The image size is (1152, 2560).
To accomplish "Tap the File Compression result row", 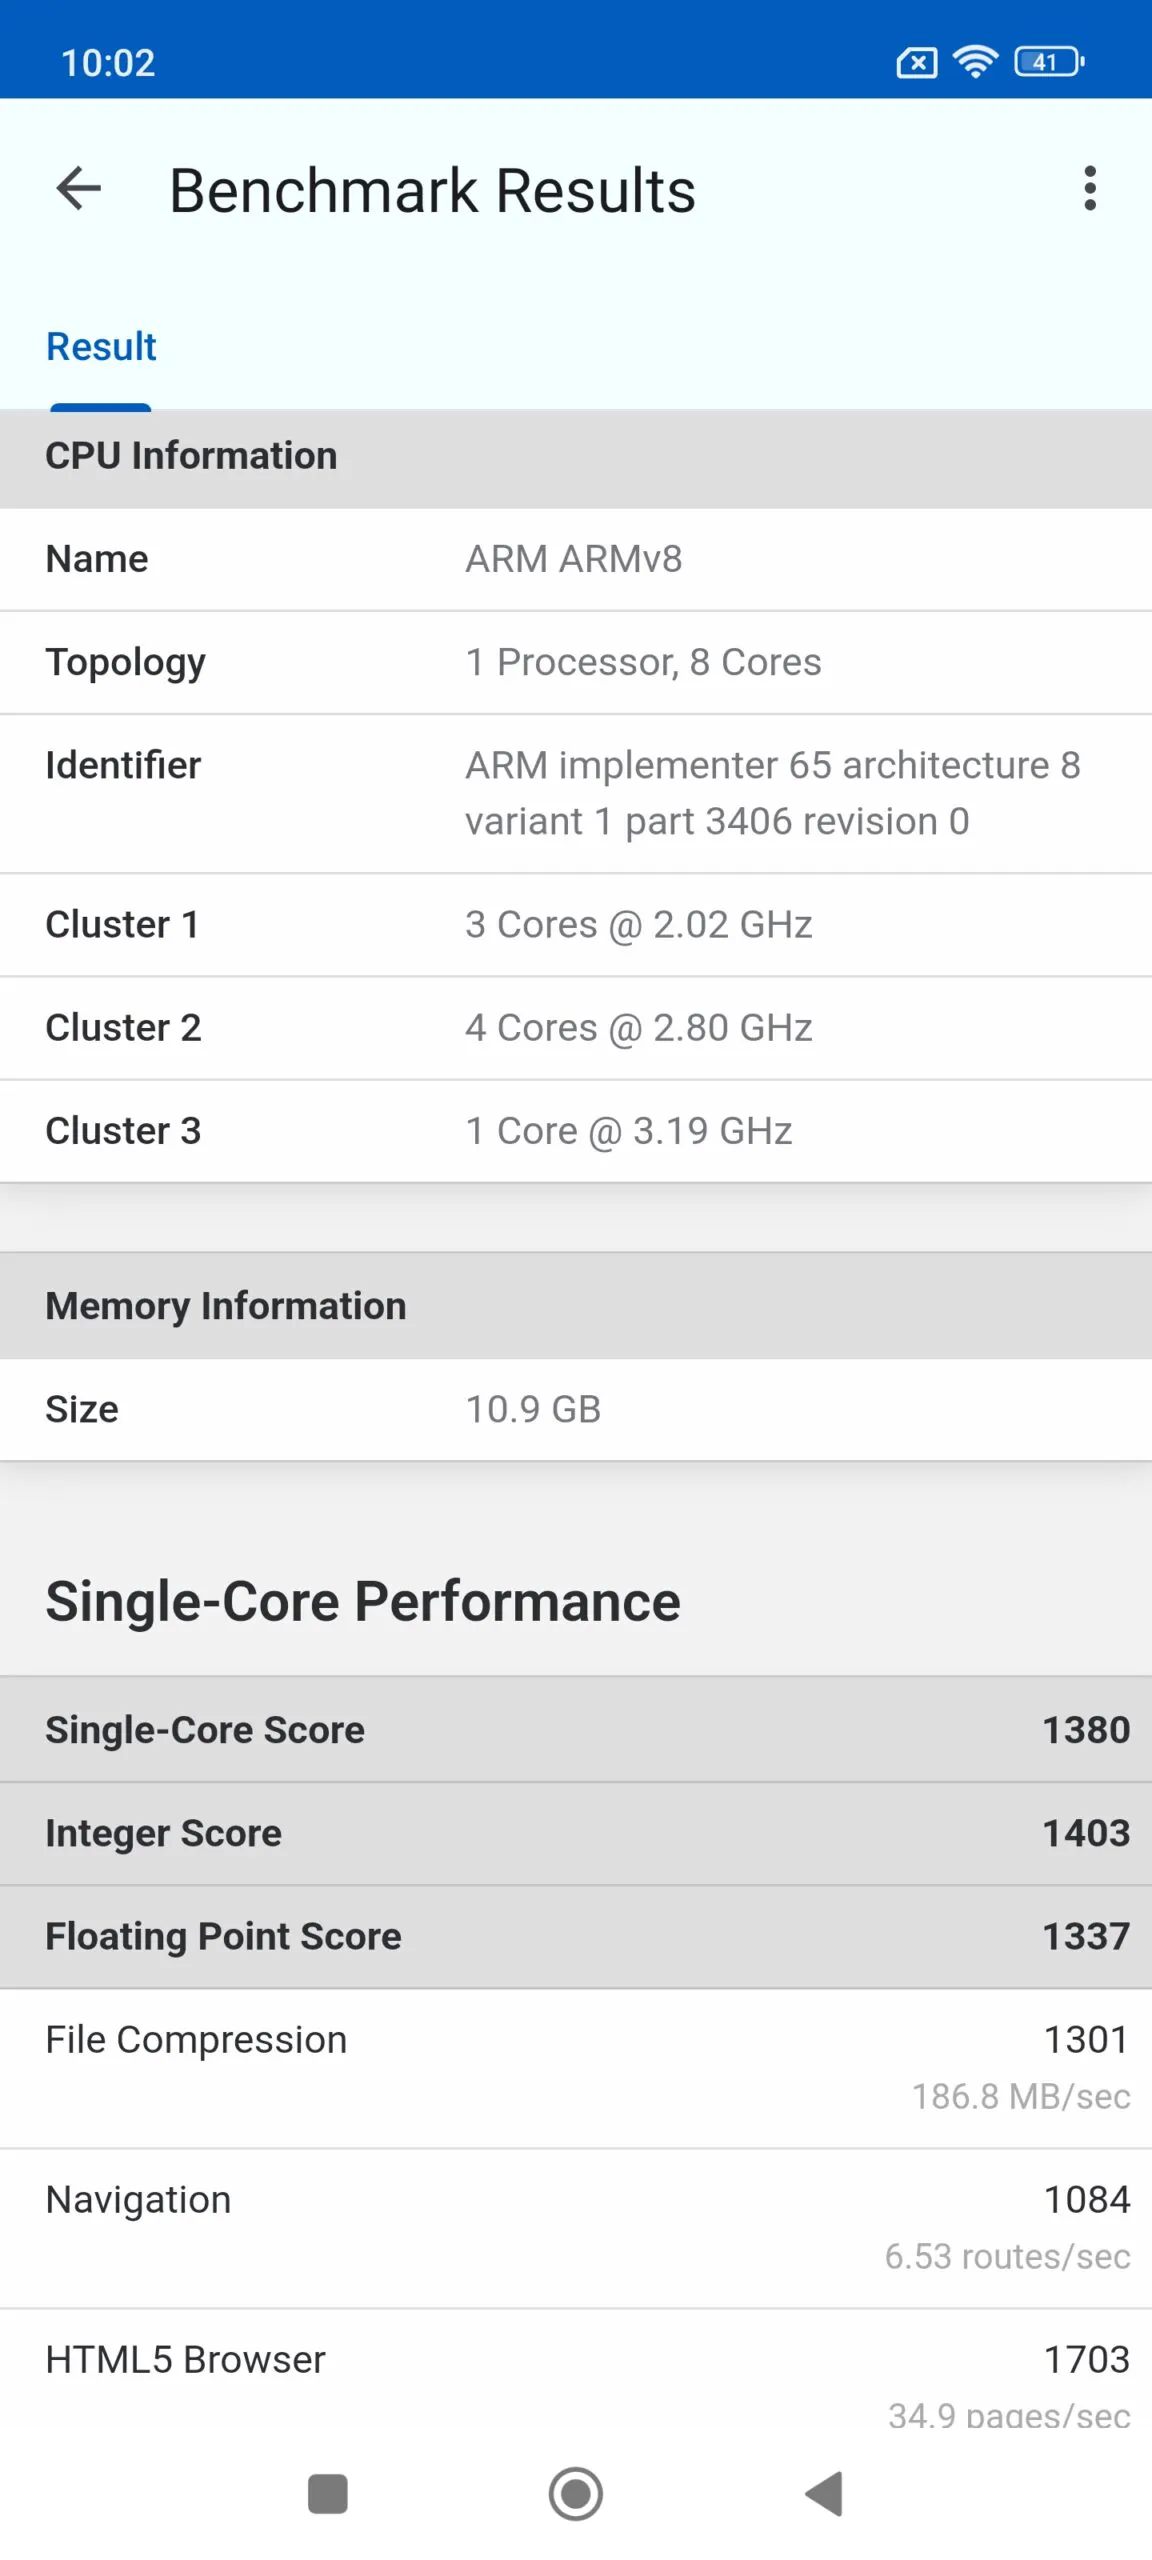I will 576,2068.
